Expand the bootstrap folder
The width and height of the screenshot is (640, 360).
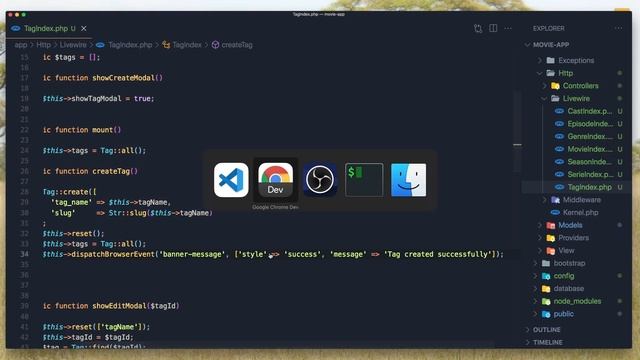(569, 263)
